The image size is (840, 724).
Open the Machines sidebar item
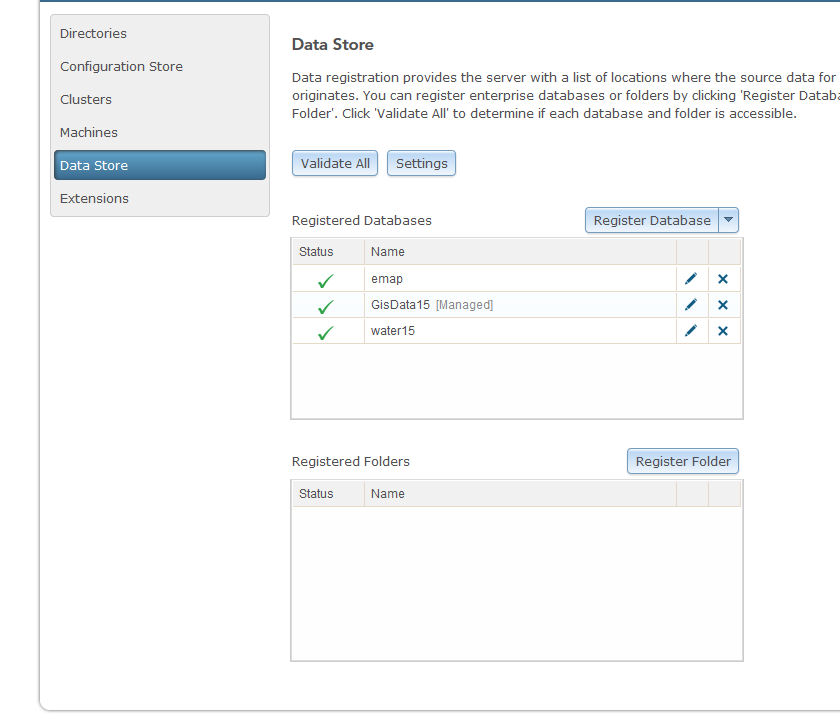(89, 132)
